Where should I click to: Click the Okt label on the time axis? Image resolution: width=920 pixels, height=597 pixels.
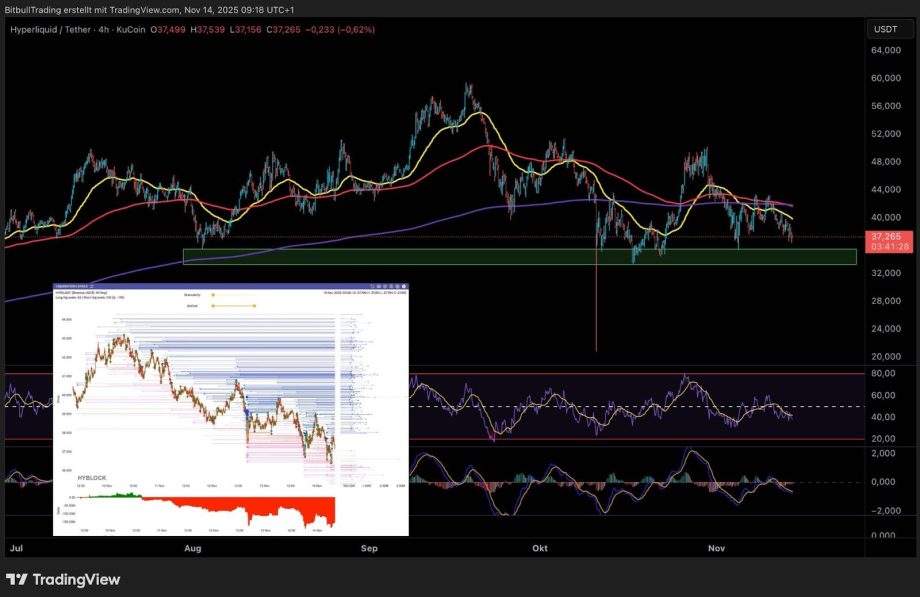539,549
